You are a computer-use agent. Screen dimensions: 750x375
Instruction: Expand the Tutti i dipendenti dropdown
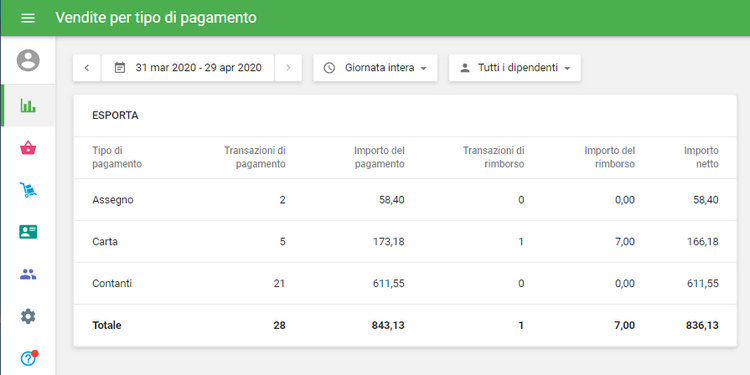tap(515, 68)
